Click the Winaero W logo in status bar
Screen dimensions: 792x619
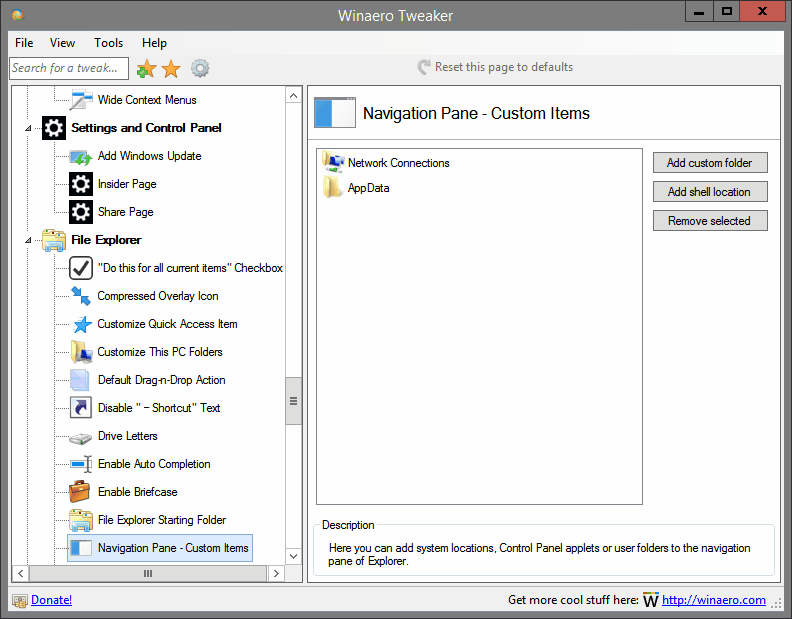[651, 600]
